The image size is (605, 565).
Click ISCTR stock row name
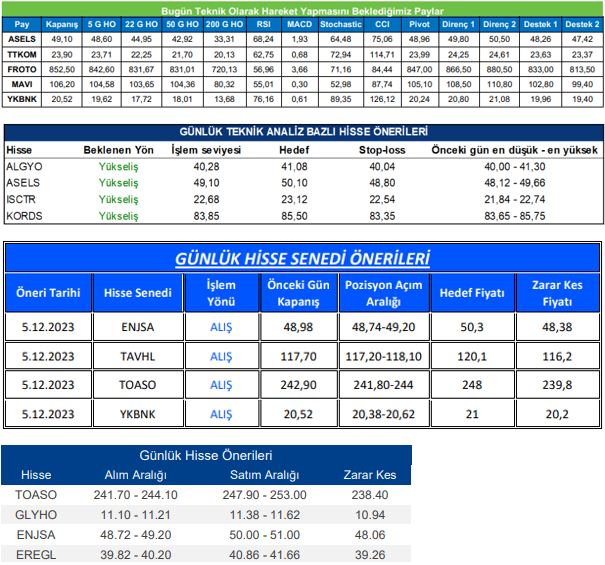click(x=21, y=200)
